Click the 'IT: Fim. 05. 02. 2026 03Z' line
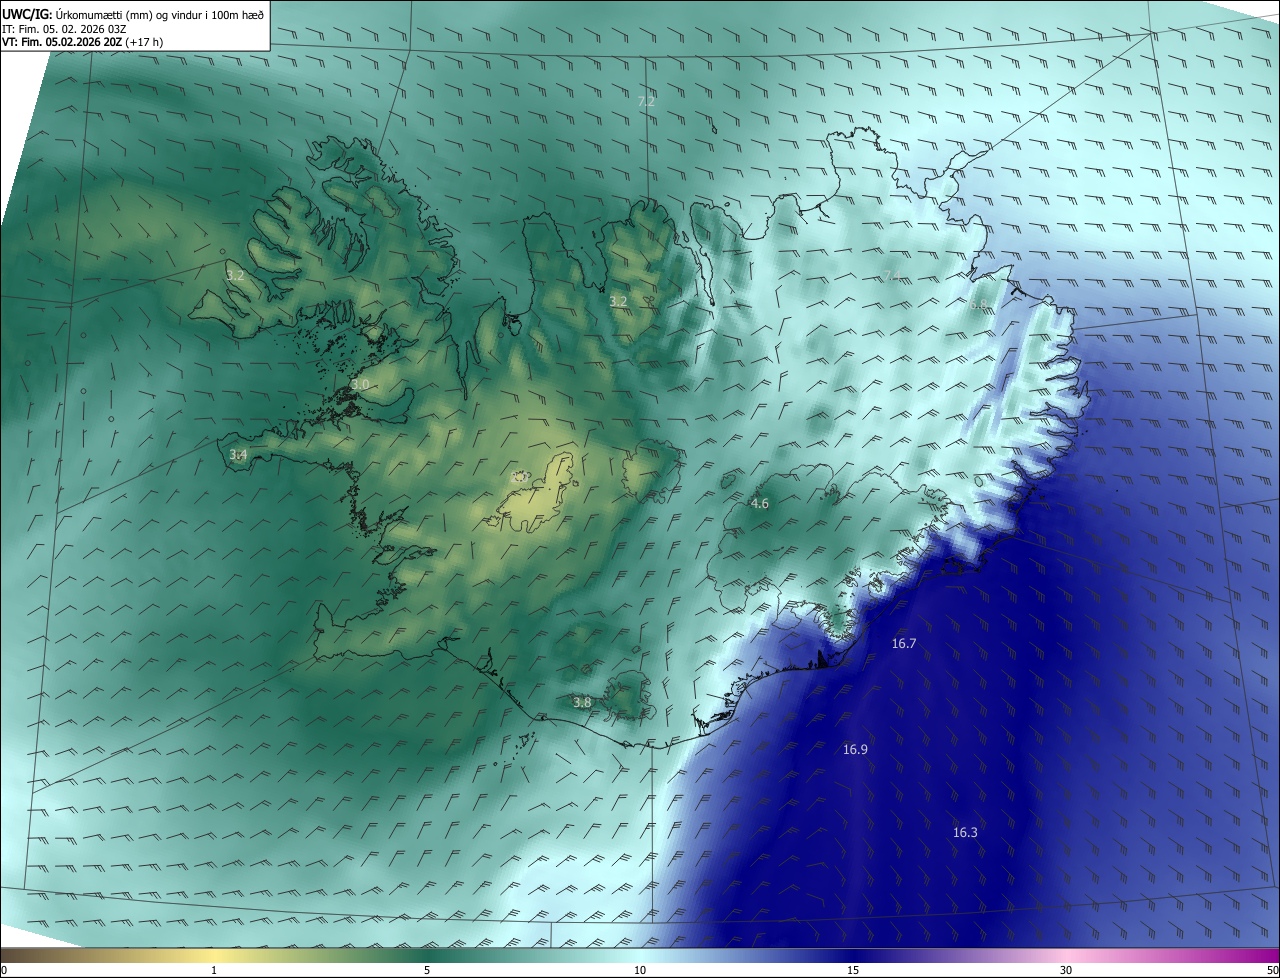This screenshot has width=1280, height=978. [64, 29]
